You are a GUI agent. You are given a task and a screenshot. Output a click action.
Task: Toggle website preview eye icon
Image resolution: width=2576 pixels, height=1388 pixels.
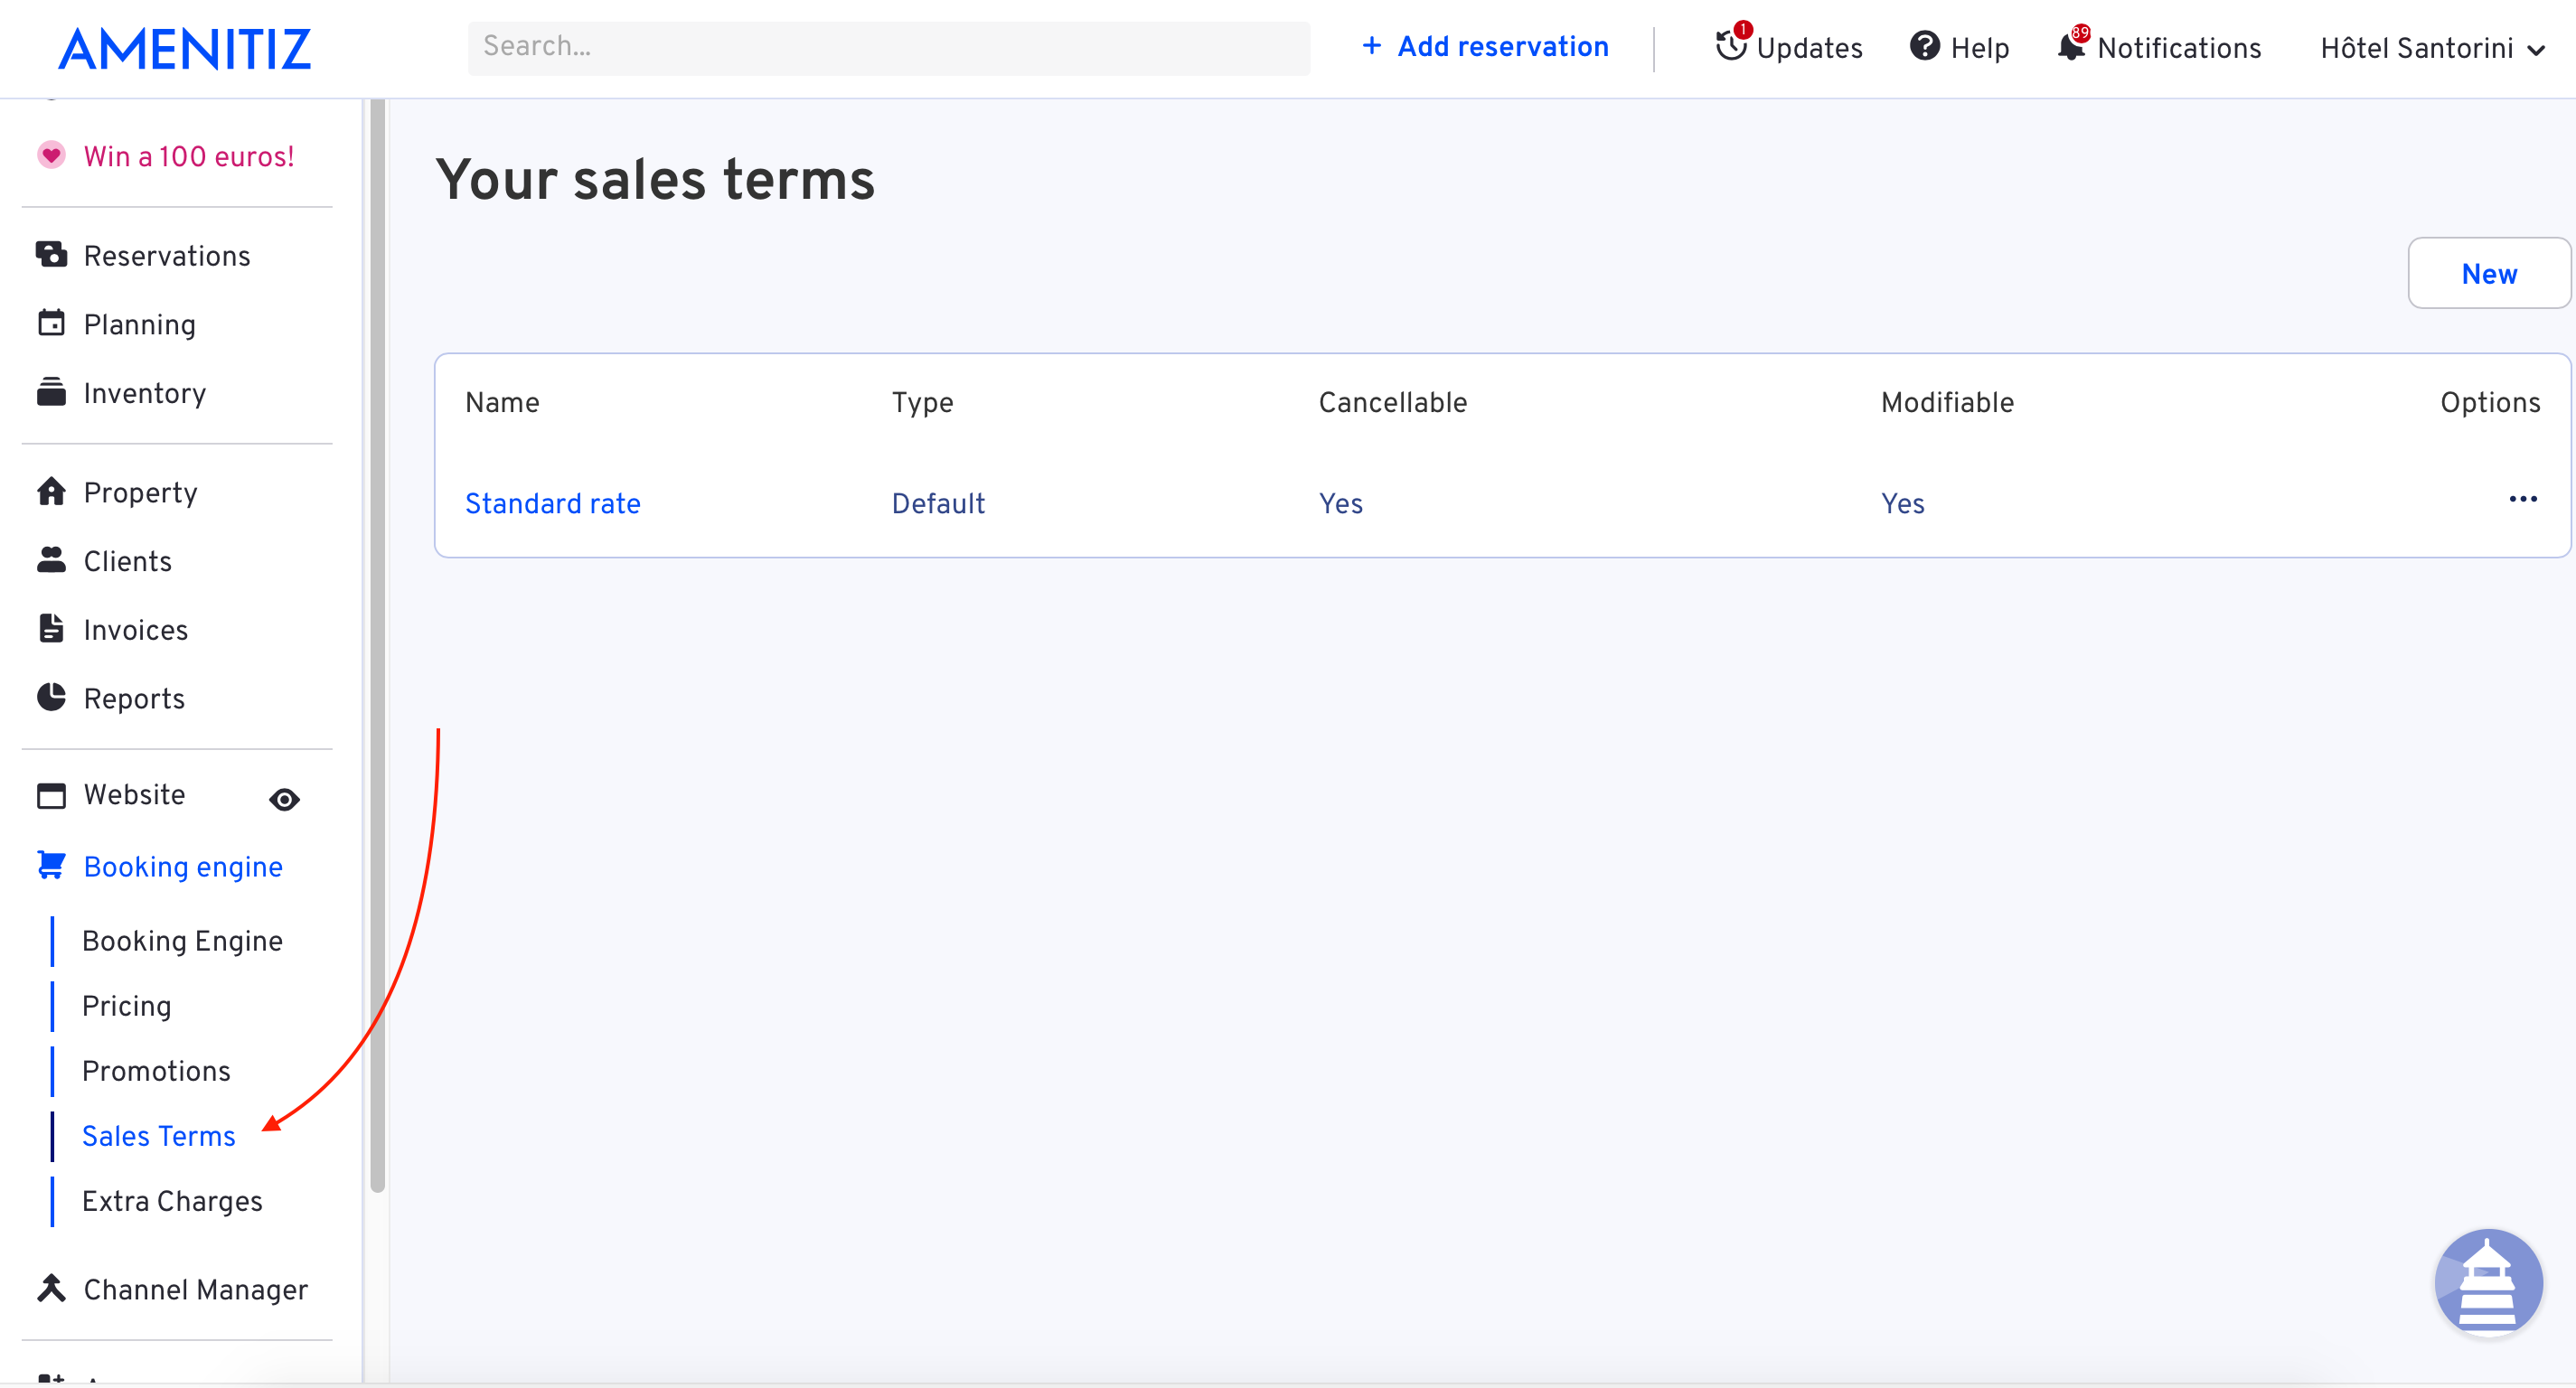pos(285,800)
